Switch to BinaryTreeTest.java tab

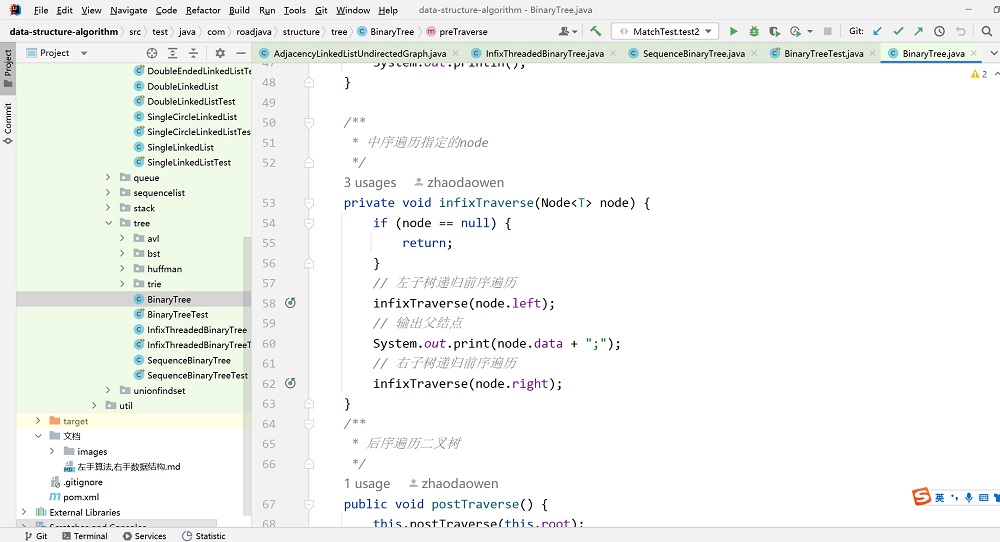pyautogui.click(x=823, y=54)
